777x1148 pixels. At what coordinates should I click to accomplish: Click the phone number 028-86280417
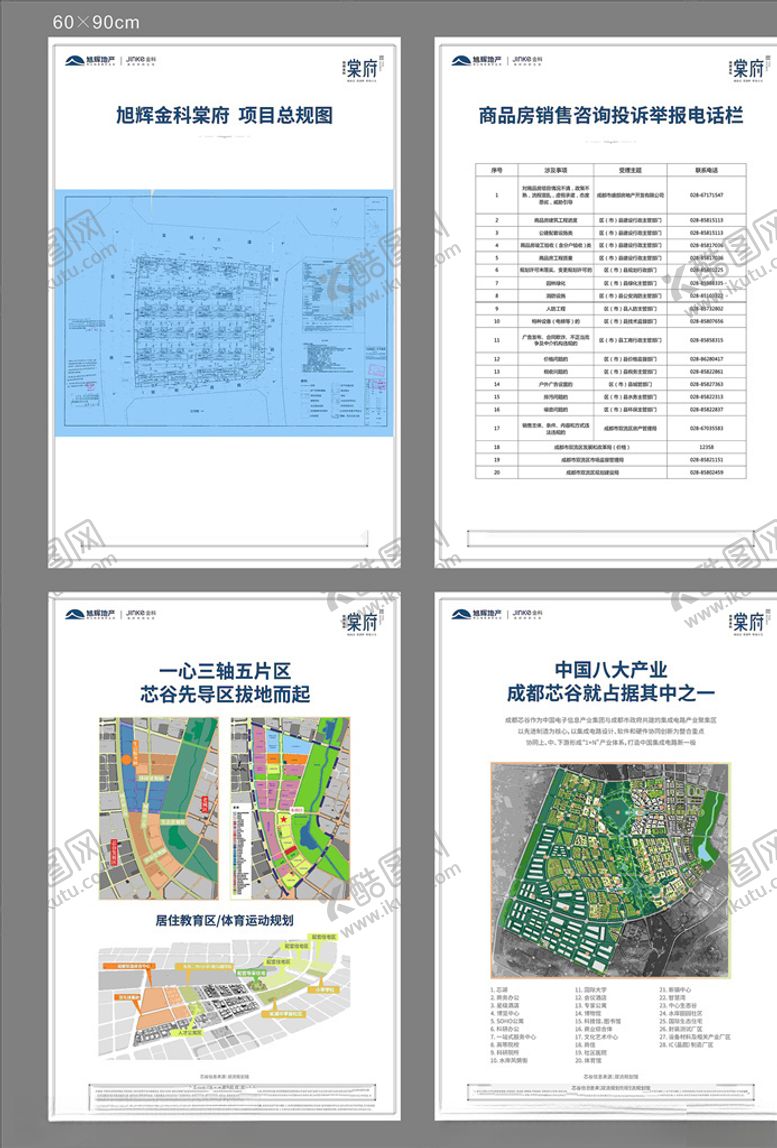point(707,359)
